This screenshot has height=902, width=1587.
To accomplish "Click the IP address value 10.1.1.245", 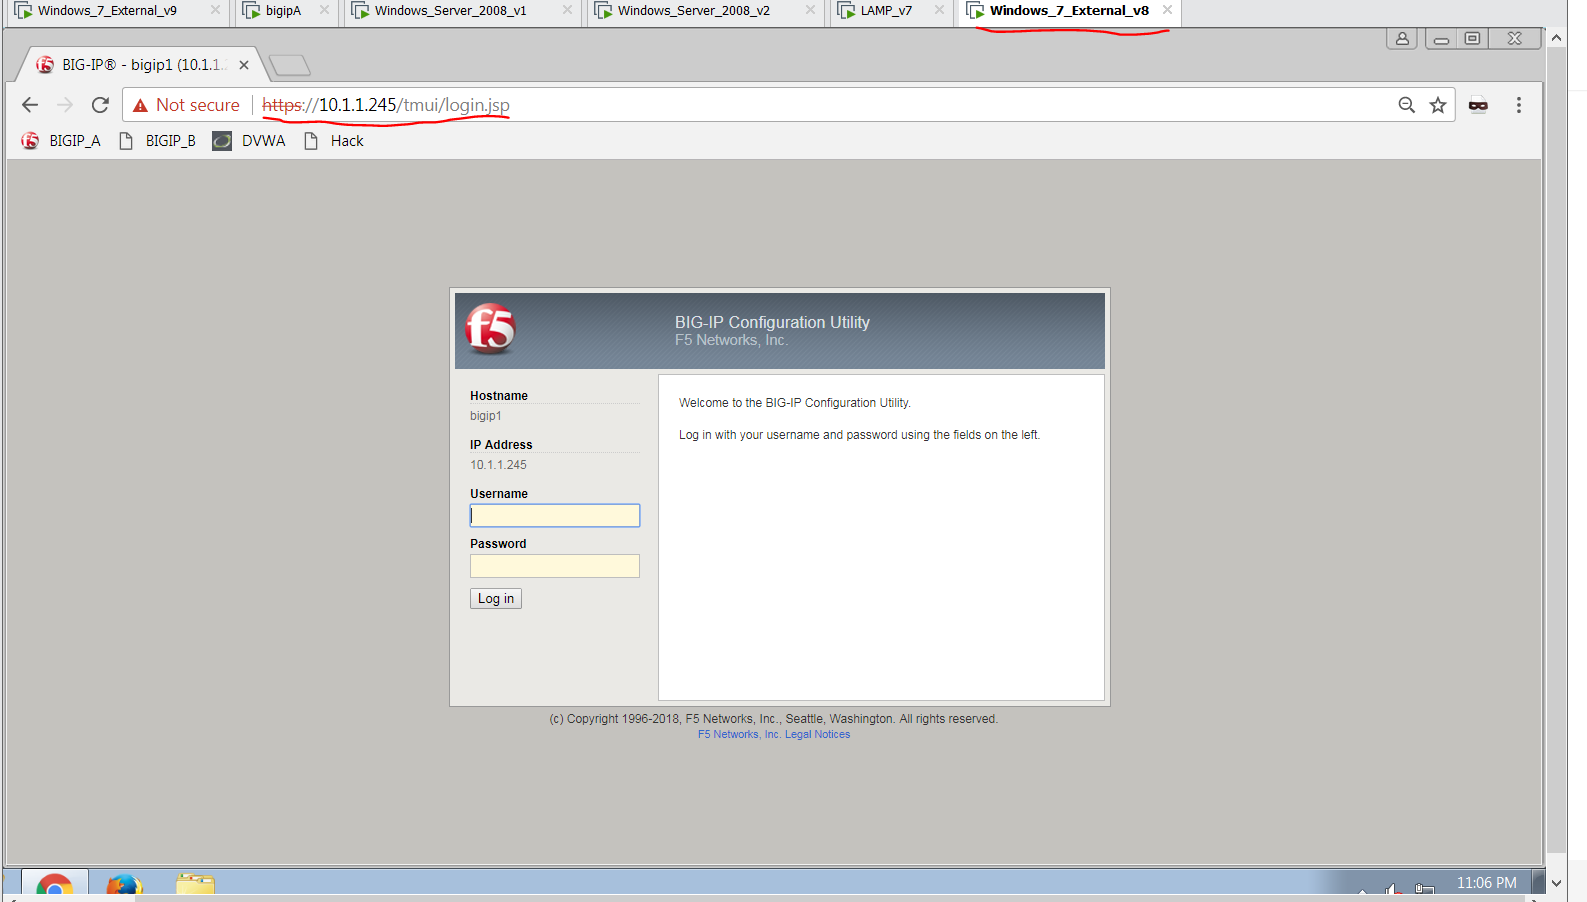I will point(498,465).
